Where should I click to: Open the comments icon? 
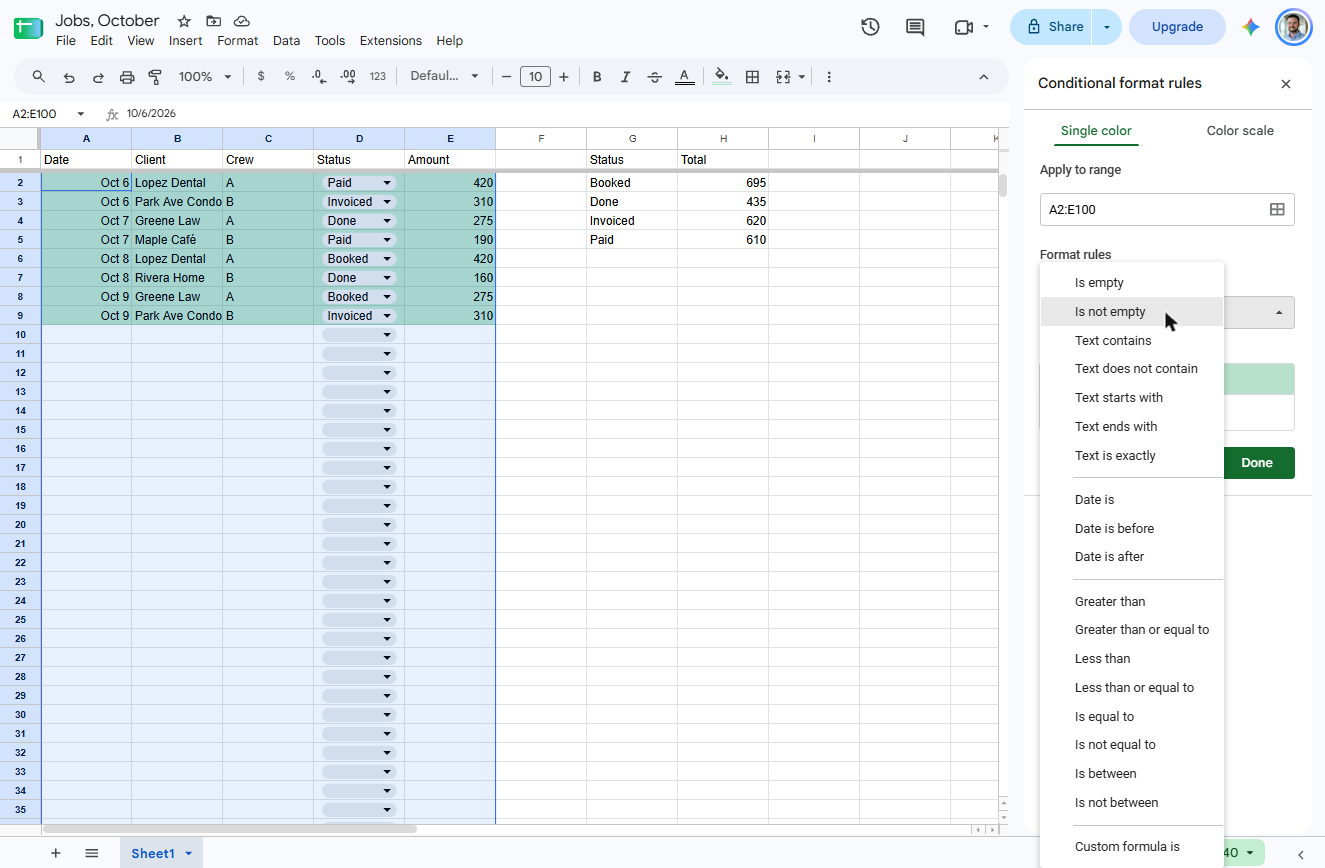pyautogui.click(x=915, y=27)
